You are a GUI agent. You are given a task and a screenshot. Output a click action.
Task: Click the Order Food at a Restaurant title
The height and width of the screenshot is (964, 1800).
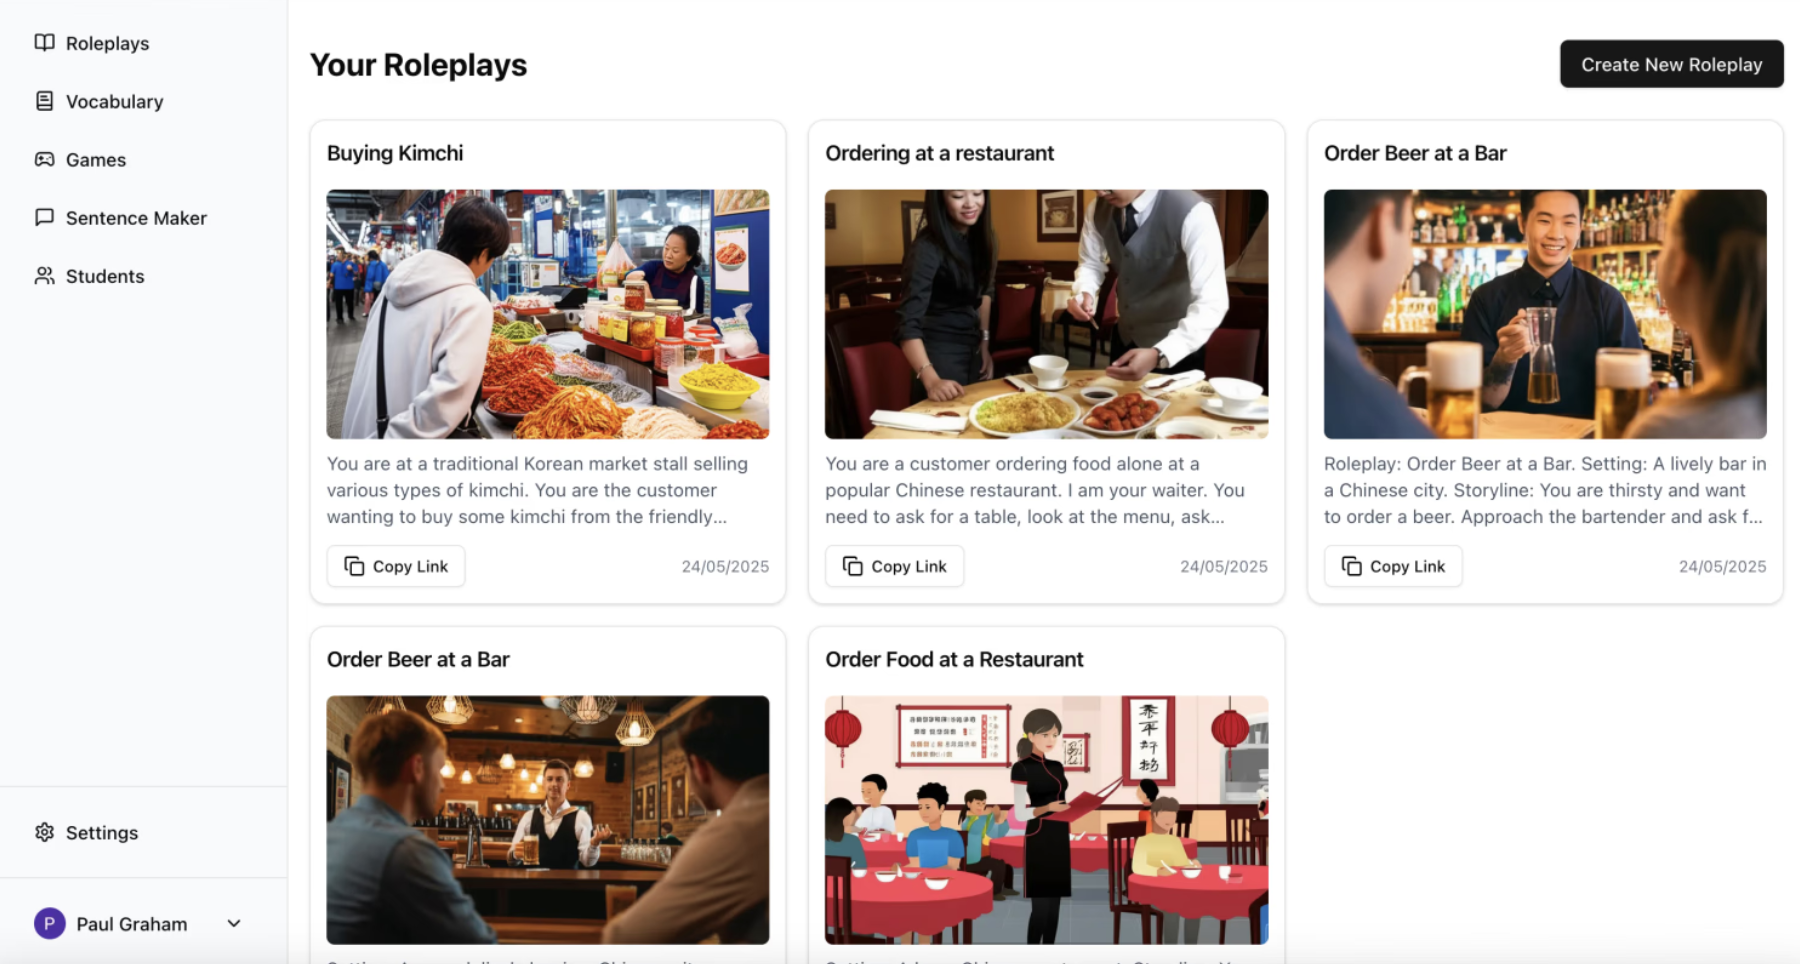pyautogui.click(x=954, y=659)
